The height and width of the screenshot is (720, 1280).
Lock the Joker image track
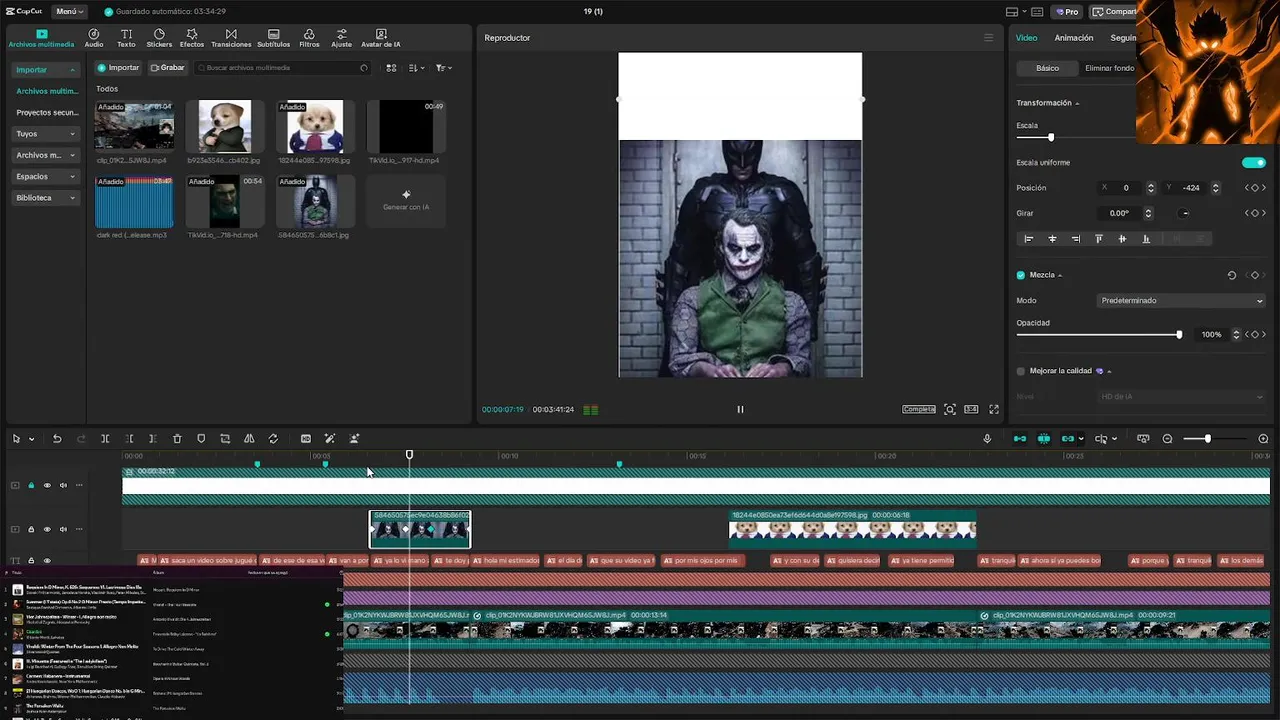[x=31, y=529]
